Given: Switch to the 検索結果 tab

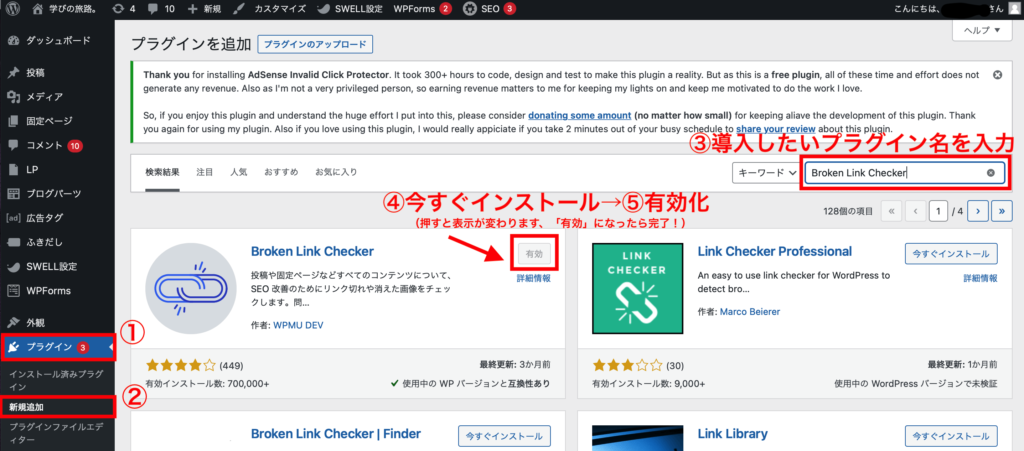Looking at the screenshot, I should tap(162, 172).
